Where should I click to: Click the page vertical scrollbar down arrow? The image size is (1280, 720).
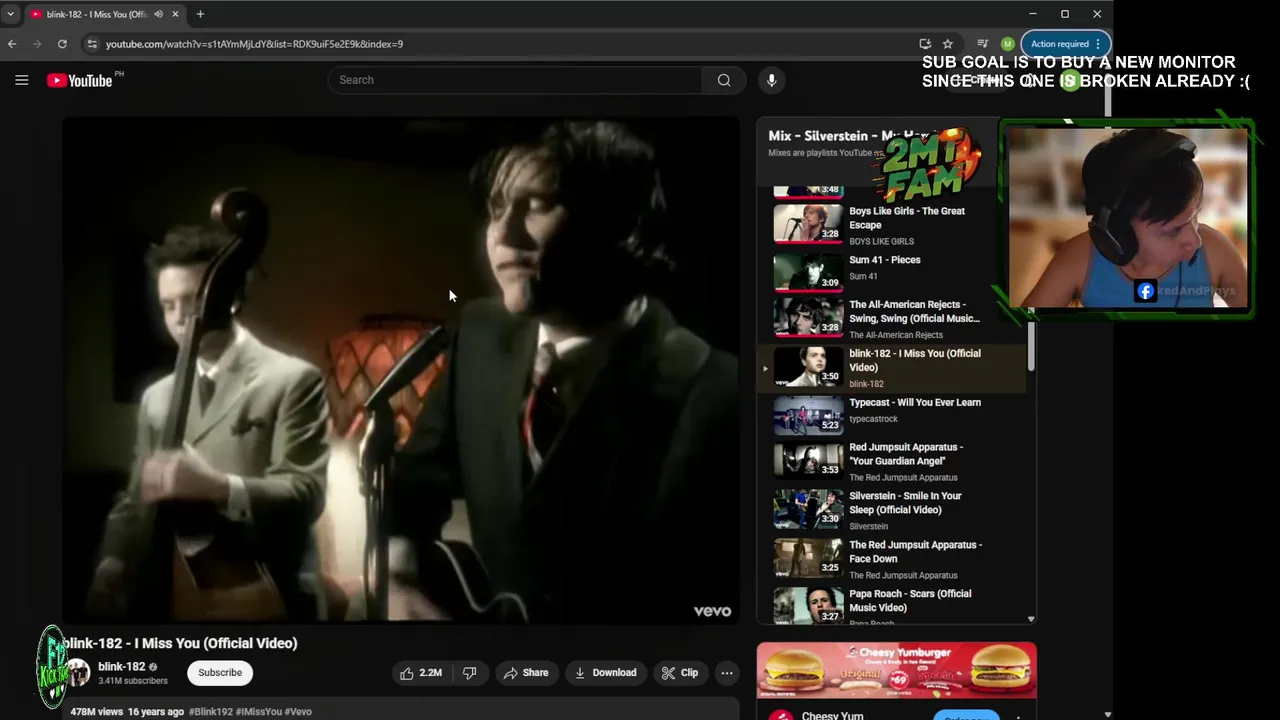(1107, 715)
